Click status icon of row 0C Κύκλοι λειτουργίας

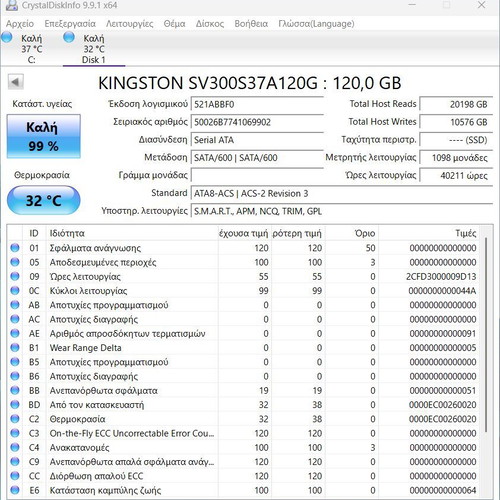15,290
